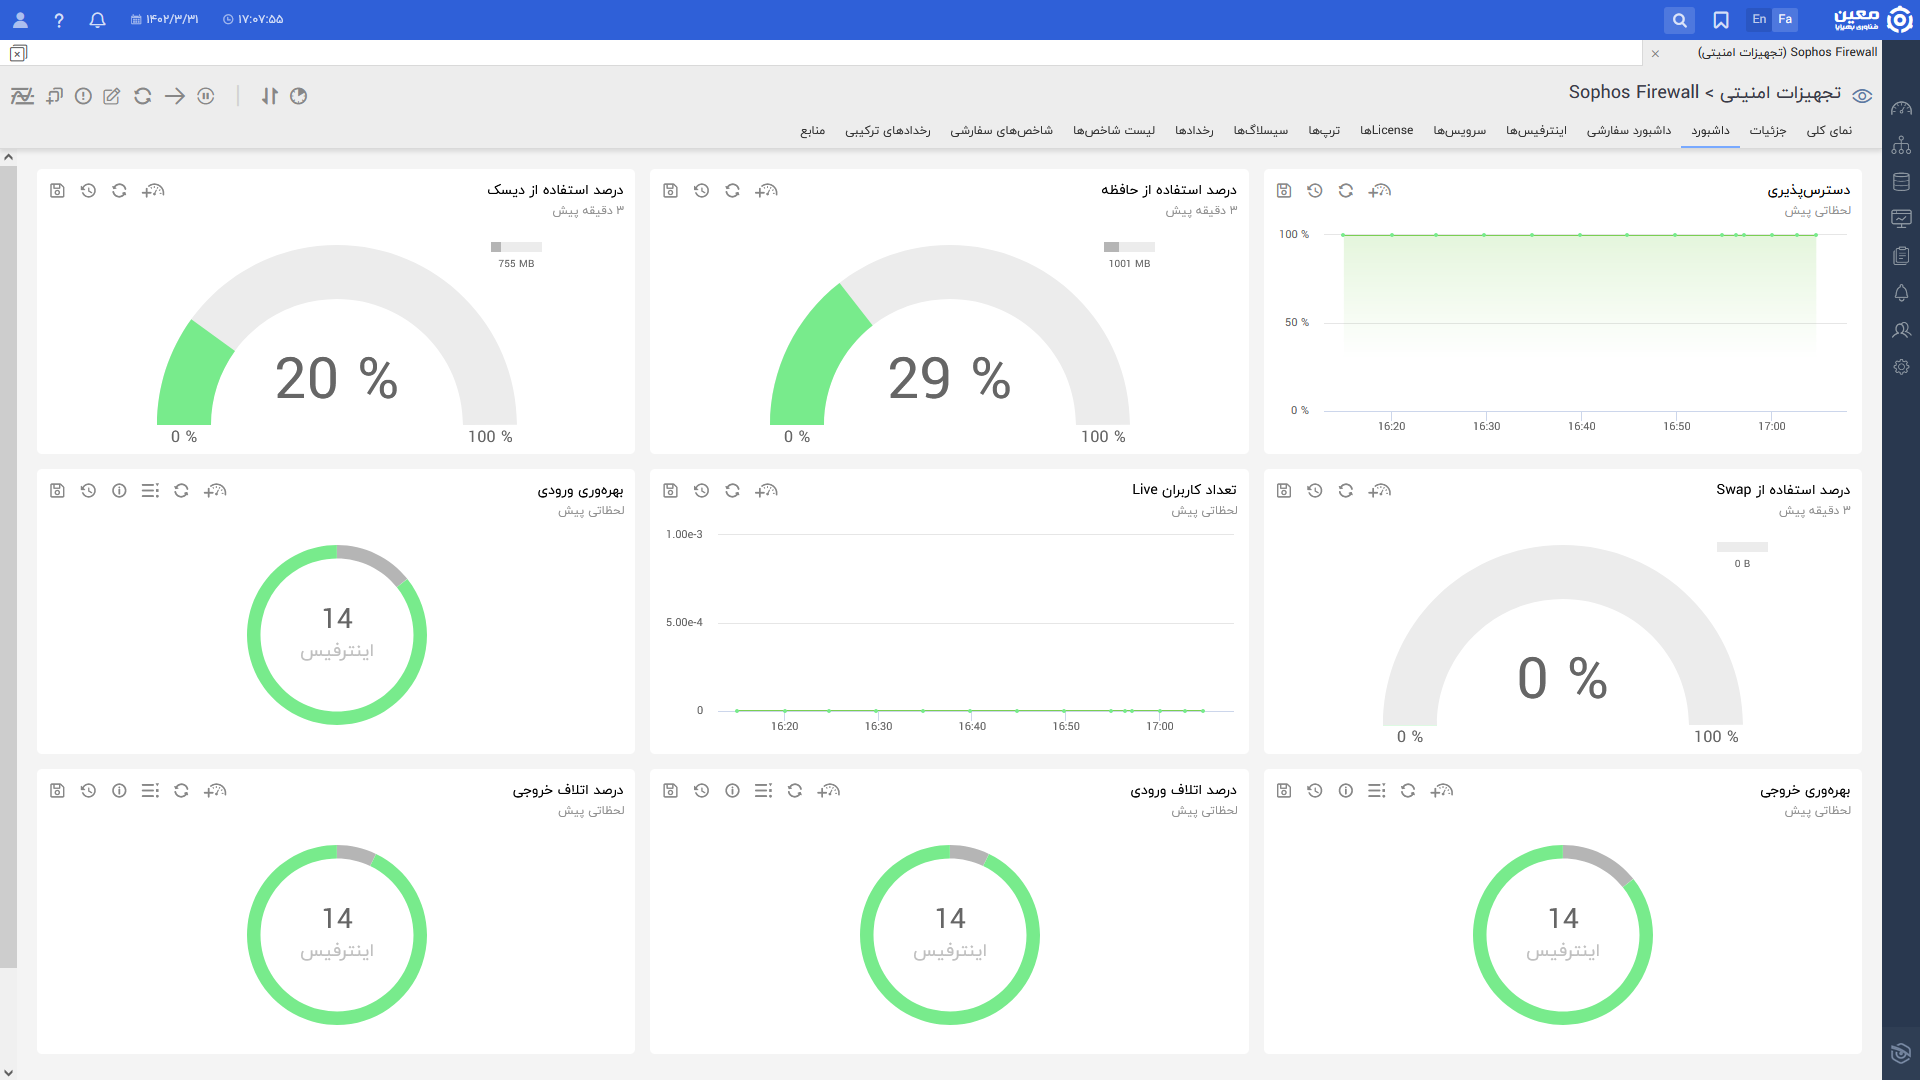Add gauge in Swap usage widget
Image resolution: width=1920 pixels, height=1080 pixels.
pos(1380,491)
